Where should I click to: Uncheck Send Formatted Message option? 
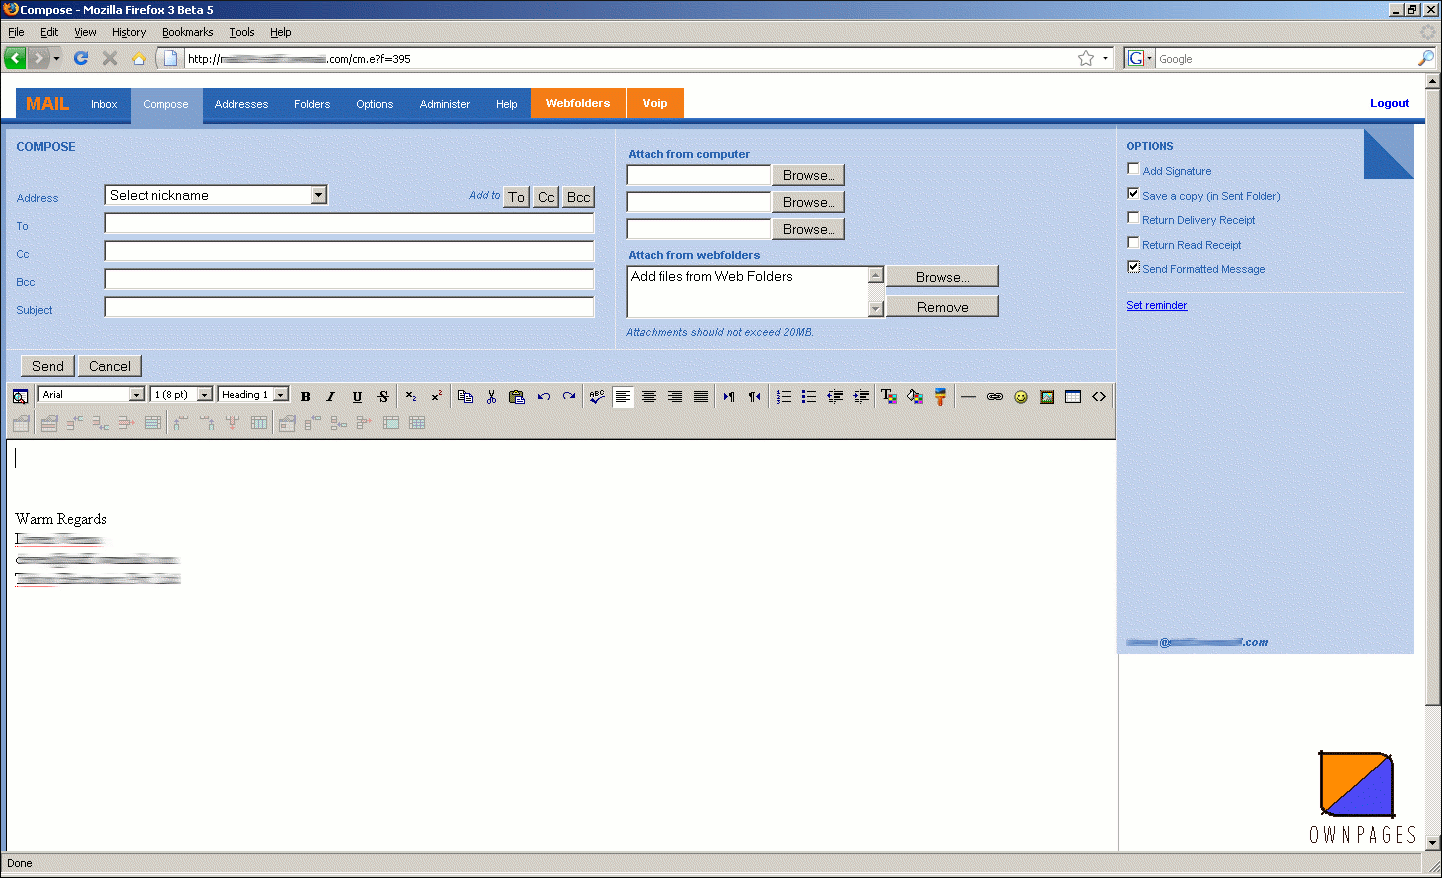pyautogui.click(x=1133, y=267)
